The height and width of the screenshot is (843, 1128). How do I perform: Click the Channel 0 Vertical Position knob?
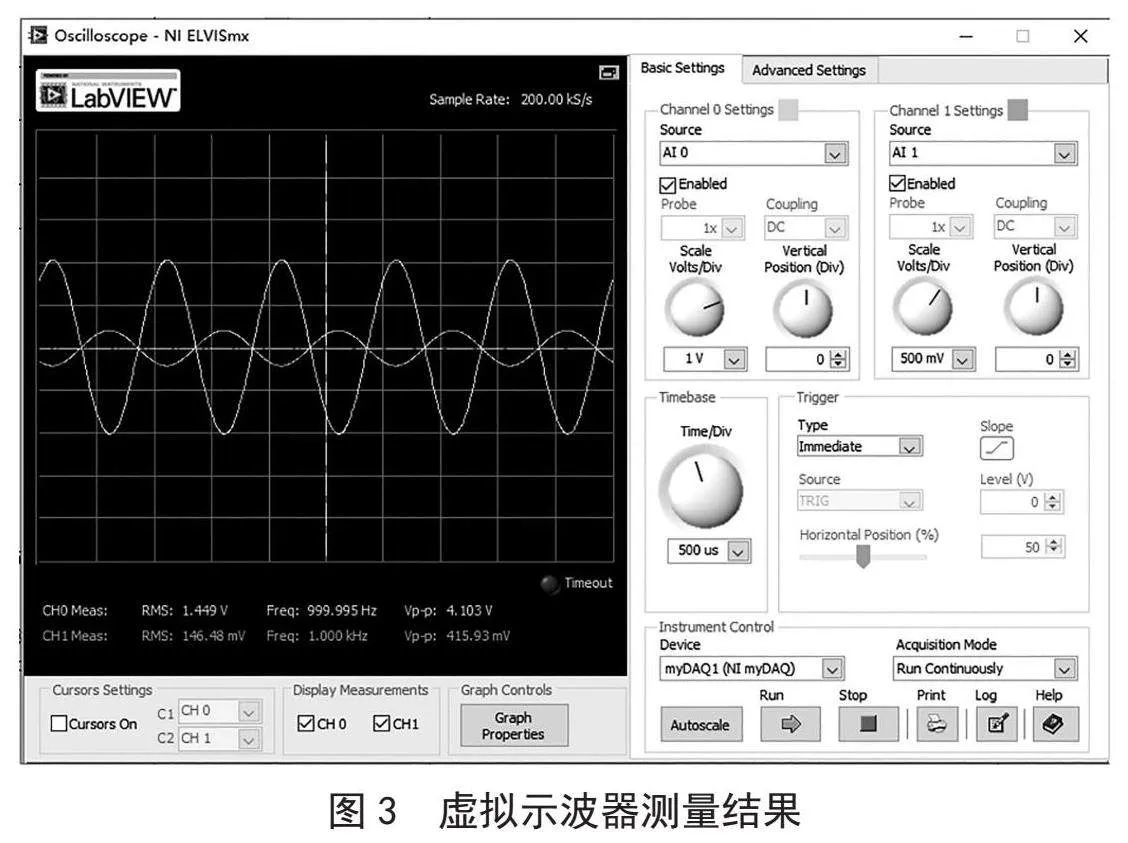(x=803, y=309)
